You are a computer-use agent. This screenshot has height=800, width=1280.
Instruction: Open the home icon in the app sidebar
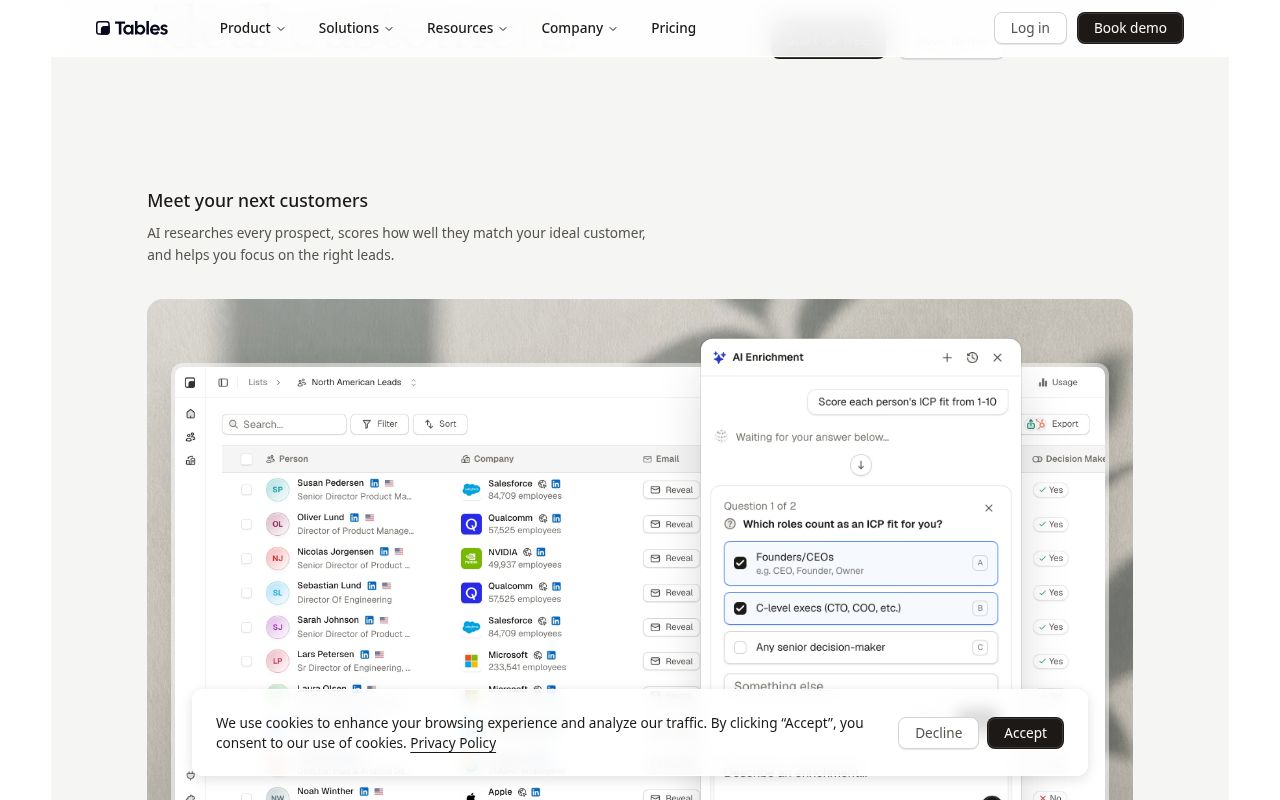tap(191, 414)
